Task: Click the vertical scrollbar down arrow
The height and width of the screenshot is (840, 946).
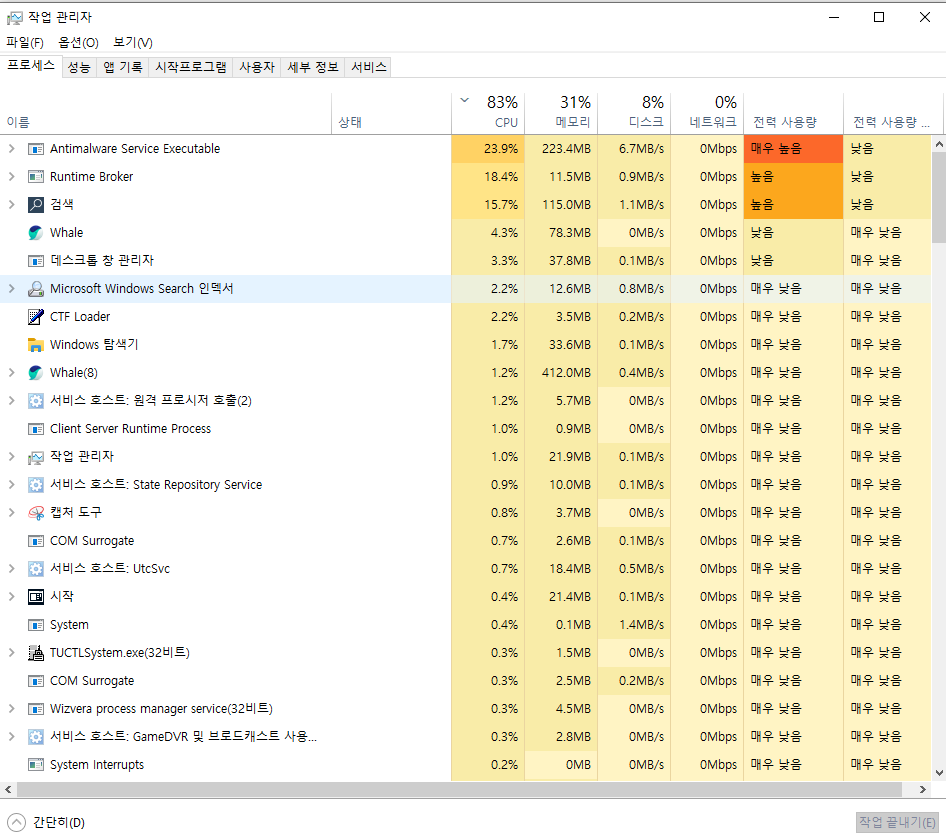Action: (939, 773)
